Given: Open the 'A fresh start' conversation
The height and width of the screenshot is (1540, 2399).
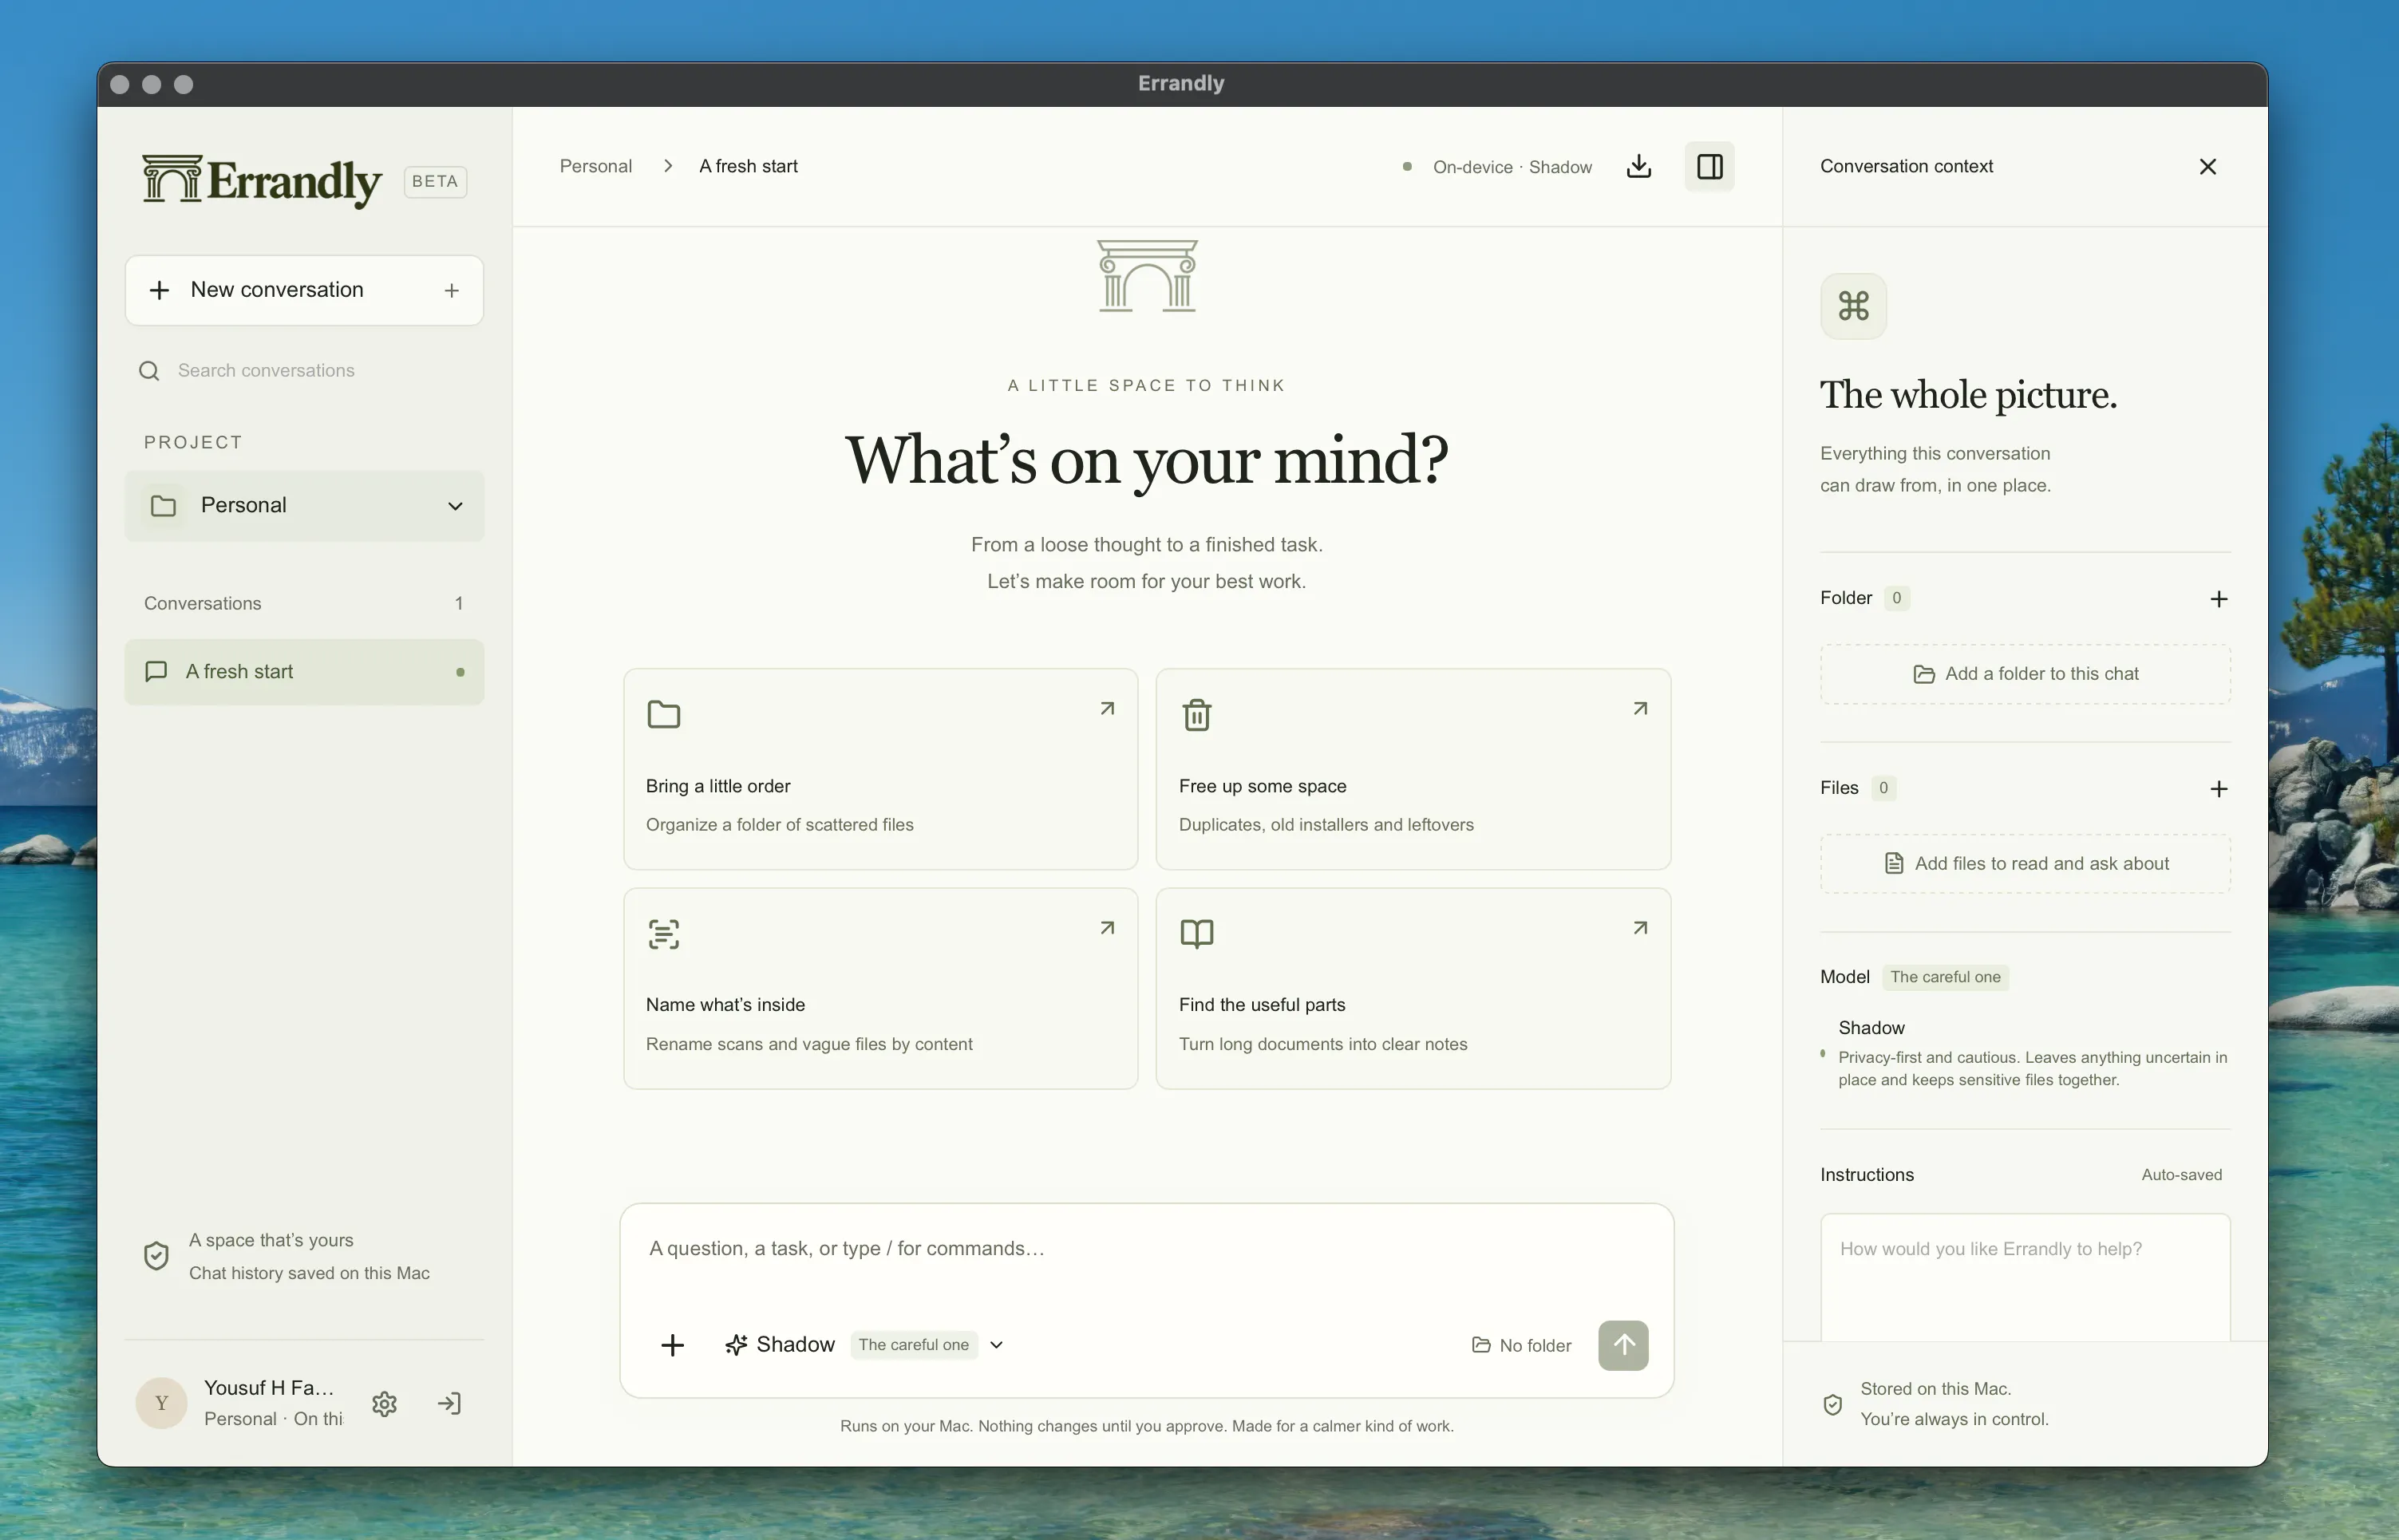Looking at the screenshot, I should tap(304, 672).
